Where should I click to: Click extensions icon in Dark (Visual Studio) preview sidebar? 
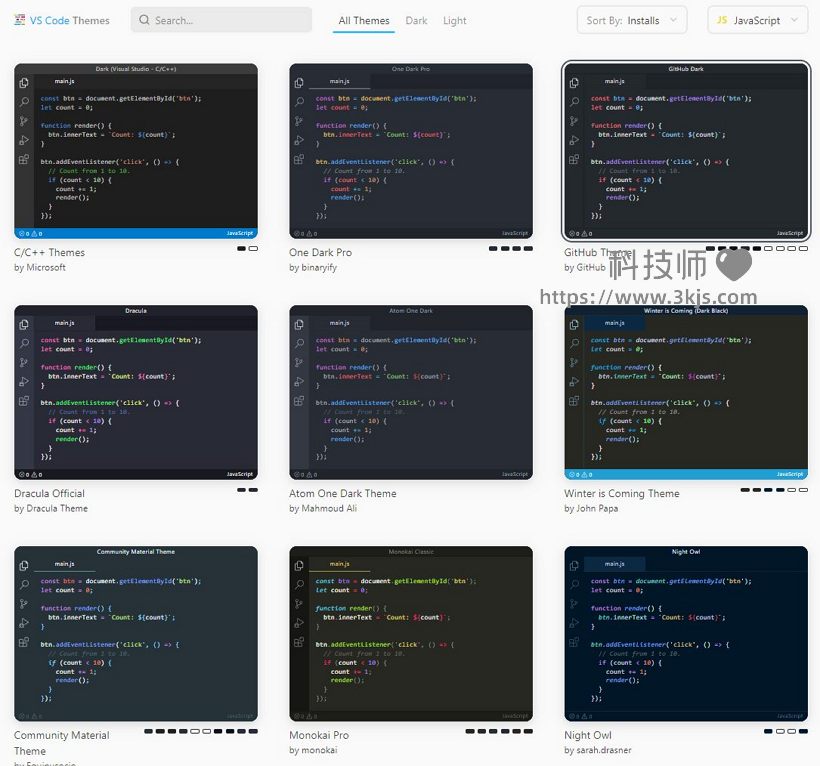pos(24,159)
